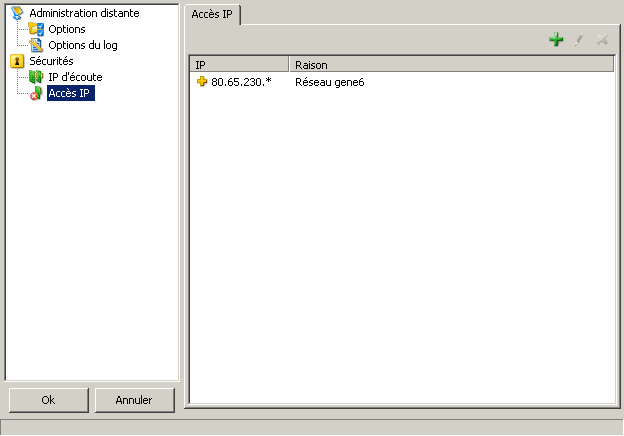This screenshot has height=436, width=624.
Task: Select the highlighted Accès IP tree node
Action: click(x=71, y=93)
